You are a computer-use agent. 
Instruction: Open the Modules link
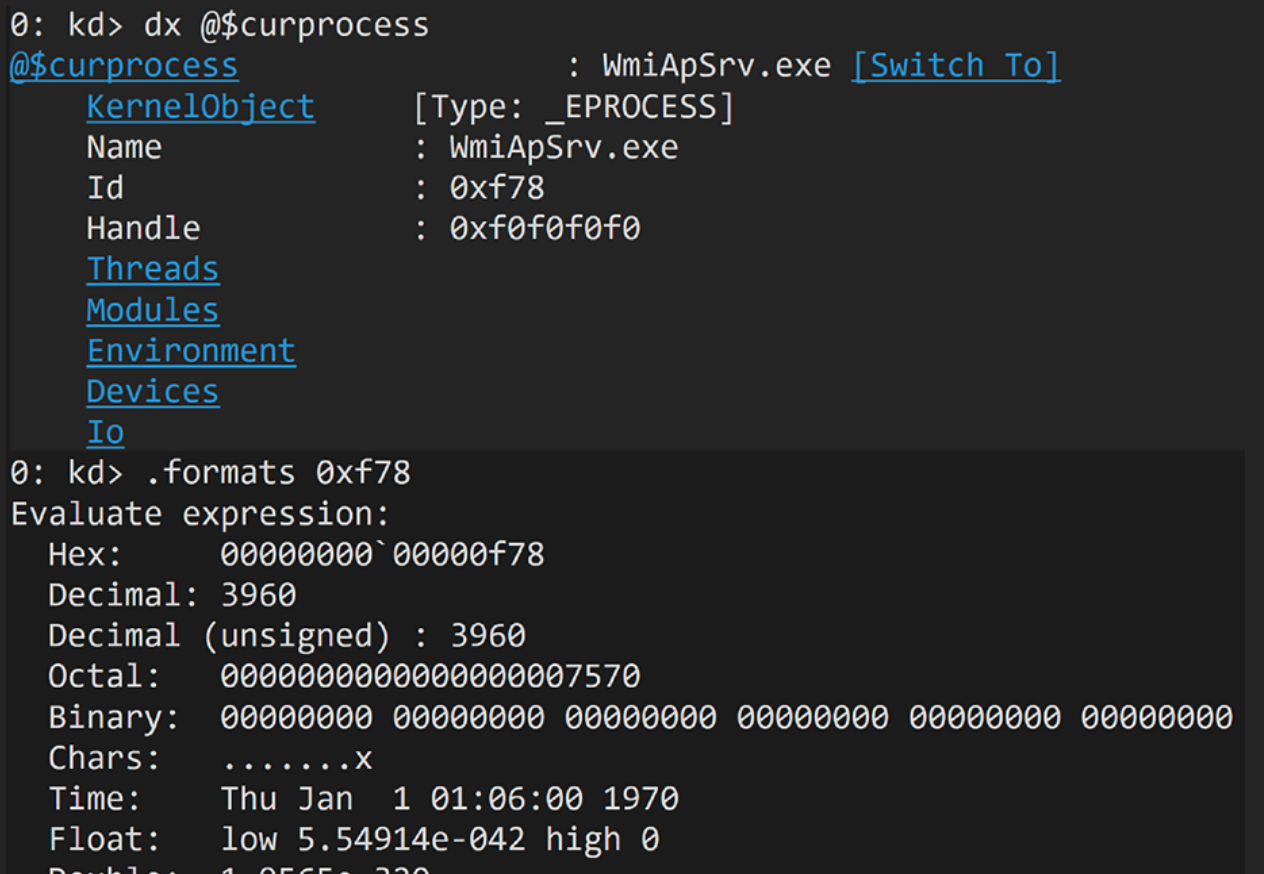click(x=153, y=310)
